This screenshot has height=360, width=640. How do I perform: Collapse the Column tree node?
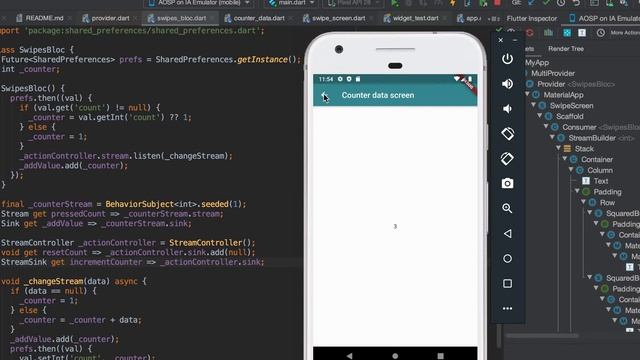tap(571, 170)
